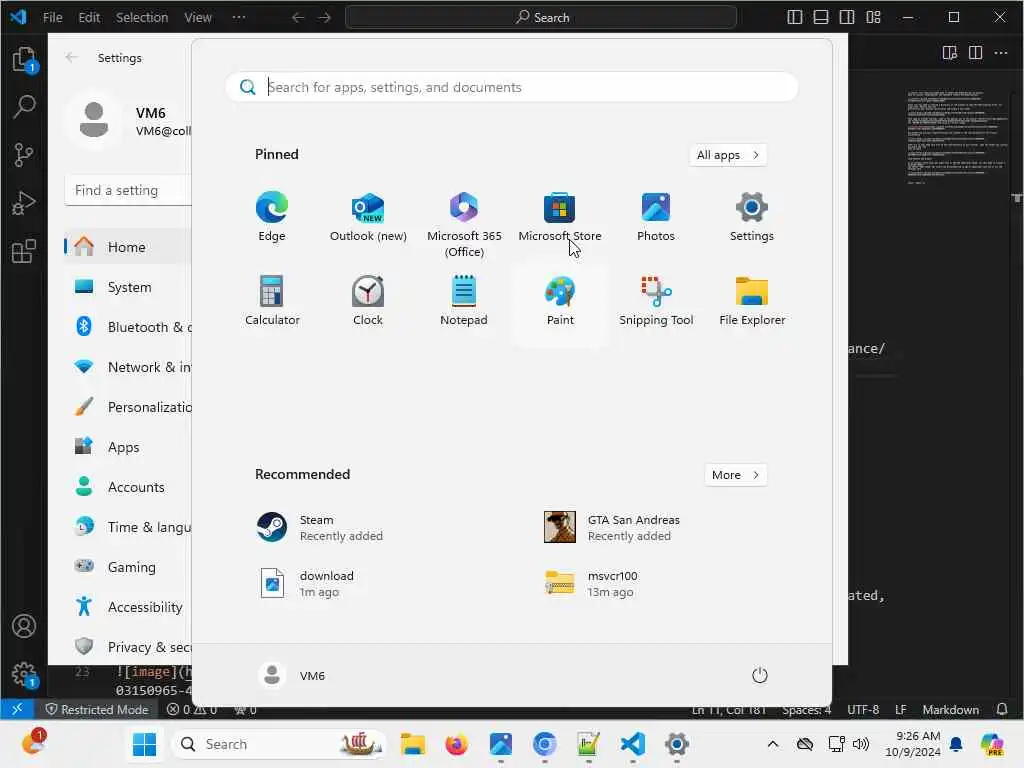Launch Photos from pinned apps

click(656, 217)
